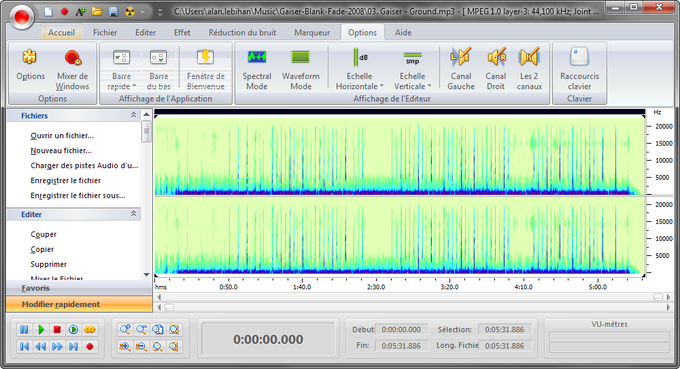Select Canal Gauche only
The image size is (680, 369).
pyautogui.click(x=461, y=69)
